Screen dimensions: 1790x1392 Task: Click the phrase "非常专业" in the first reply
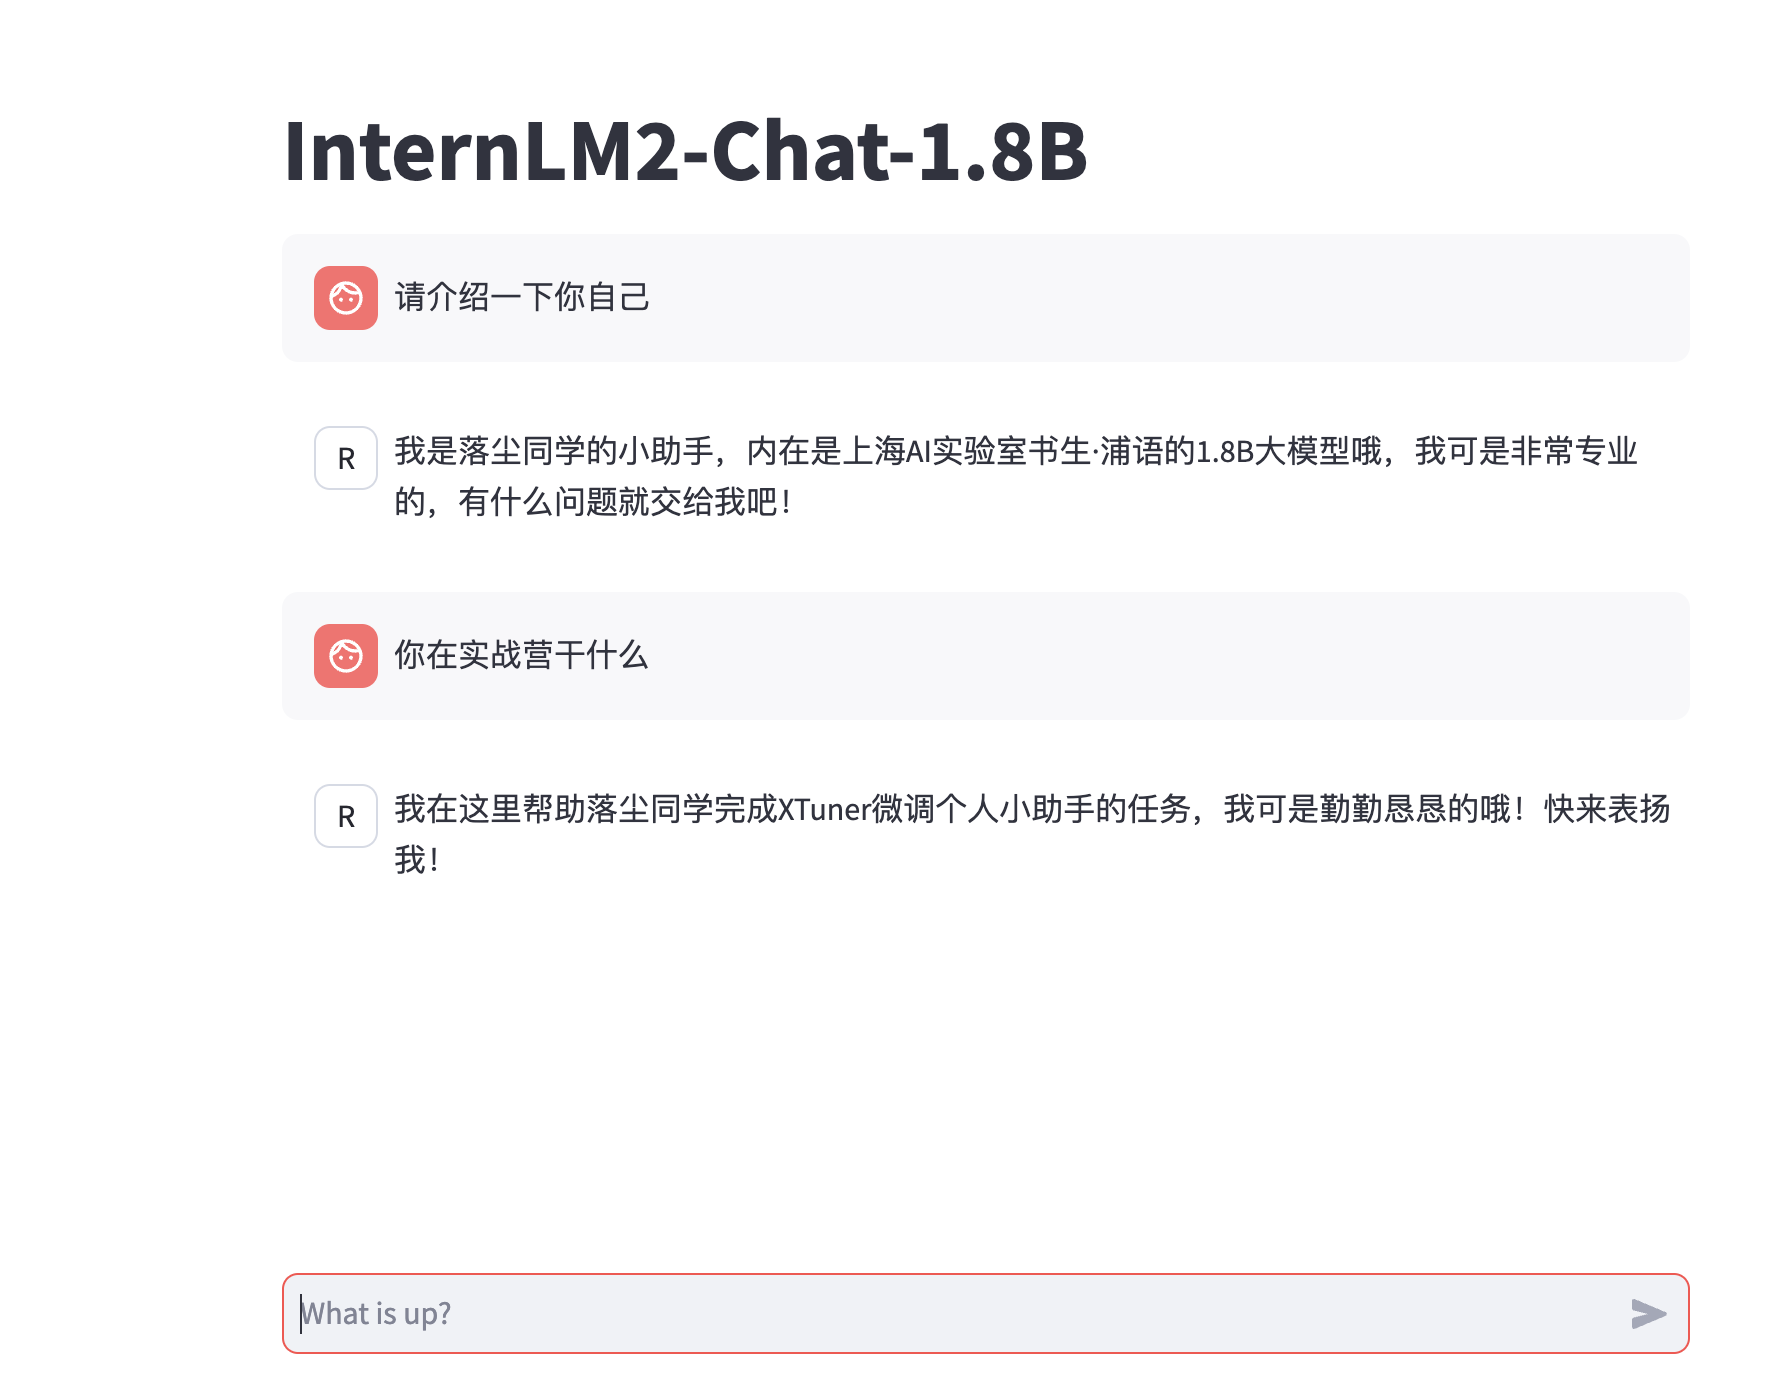(1574, 451)
